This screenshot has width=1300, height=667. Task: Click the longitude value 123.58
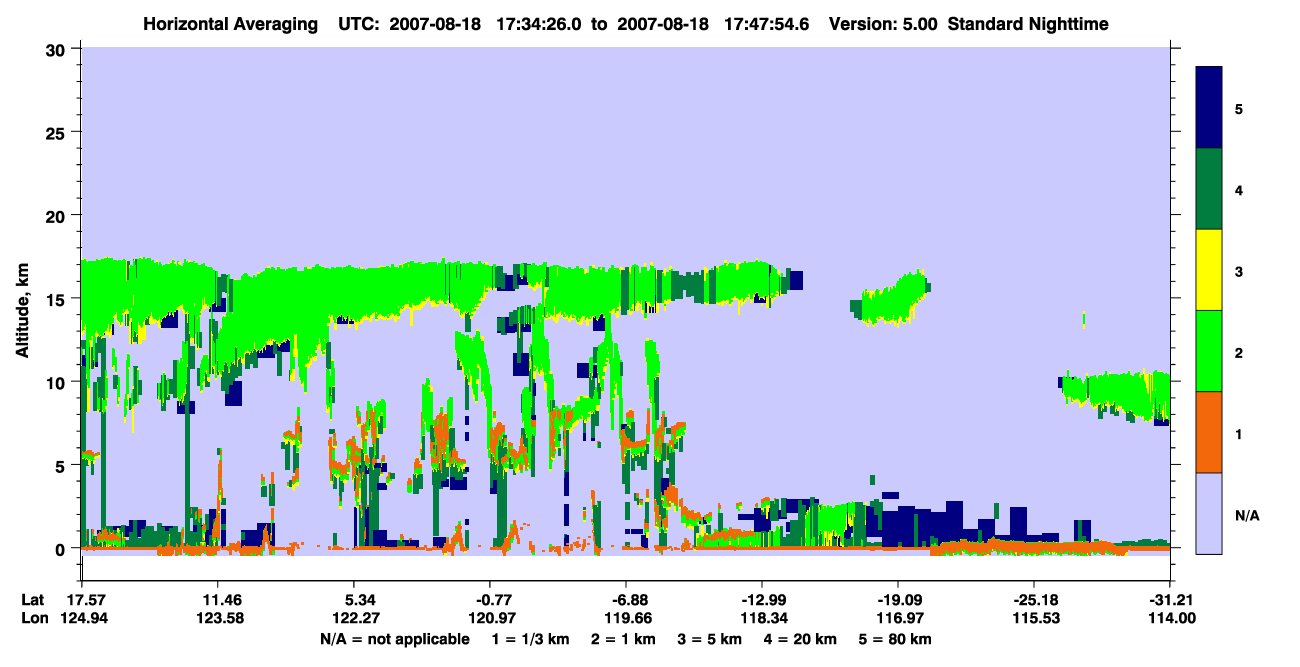[218, 618]
